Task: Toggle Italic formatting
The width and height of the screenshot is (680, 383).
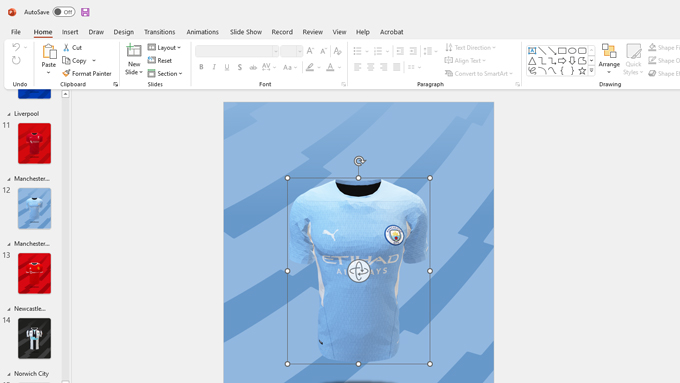Action: (x=214, y=67)
